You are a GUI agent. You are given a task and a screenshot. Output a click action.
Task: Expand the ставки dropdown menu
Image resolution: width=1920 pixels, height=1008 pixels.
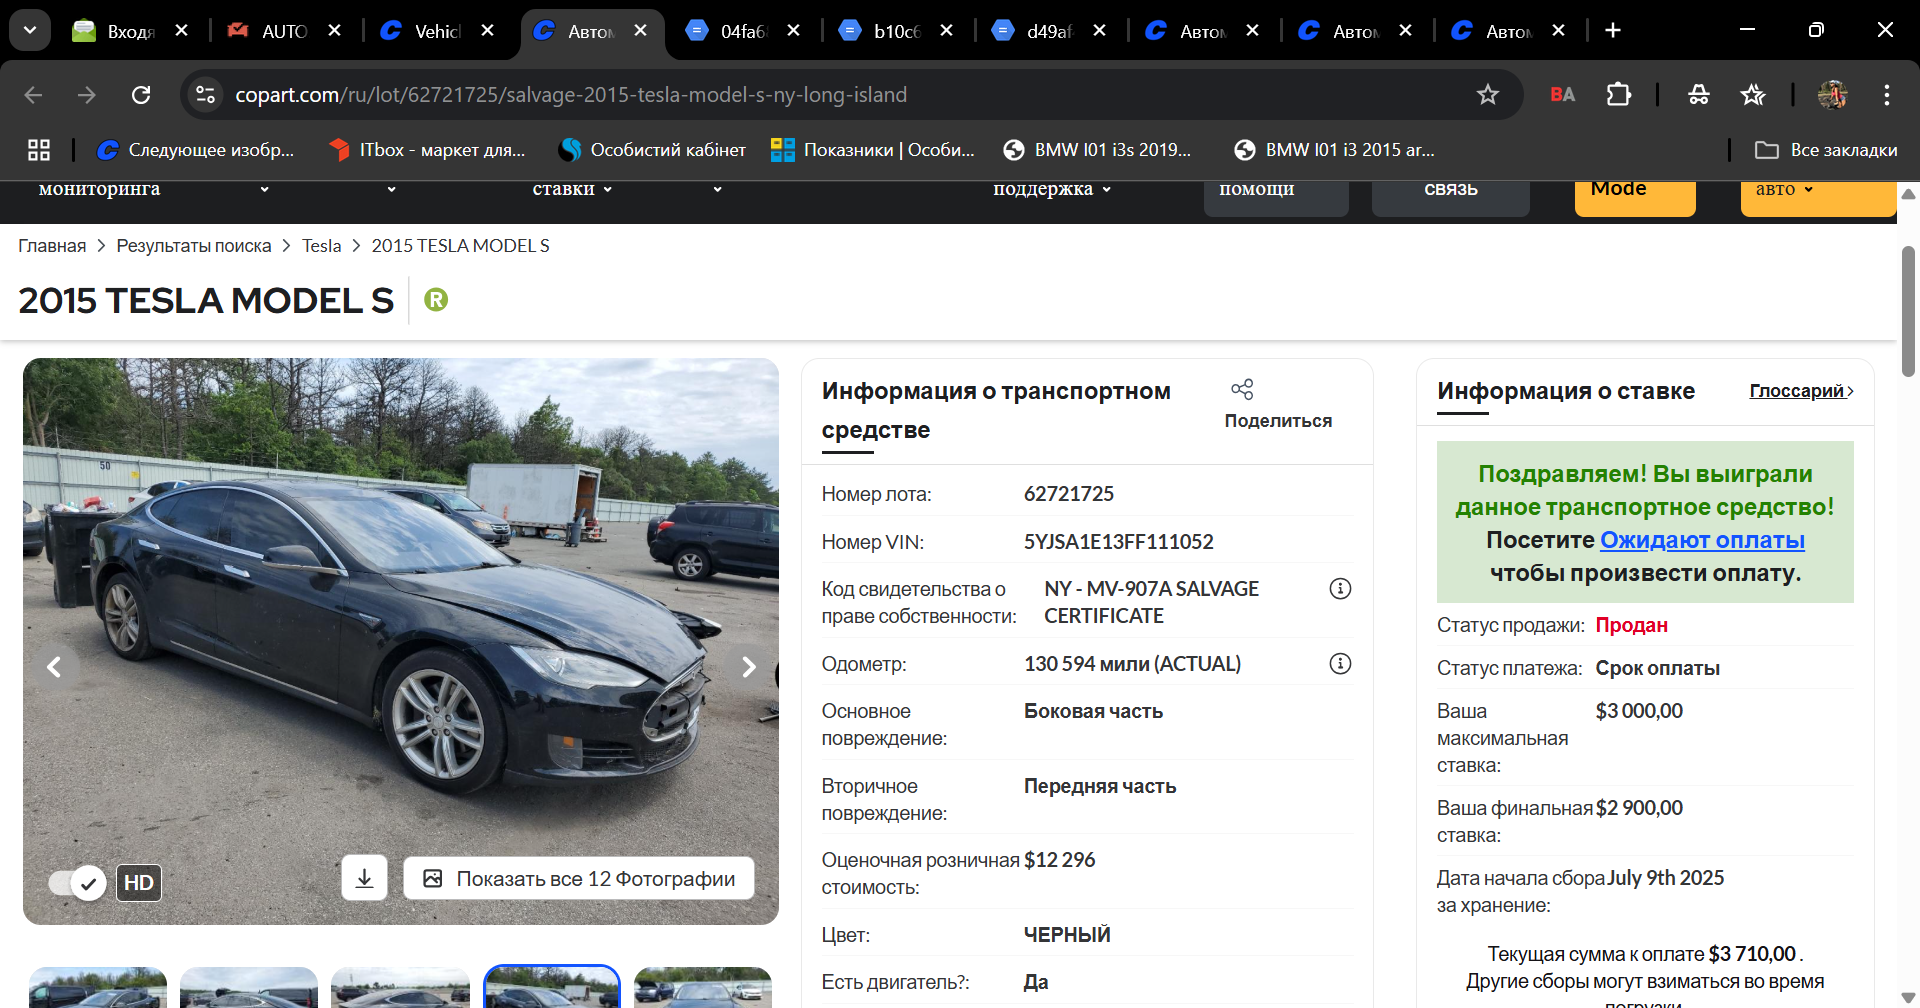572,189
